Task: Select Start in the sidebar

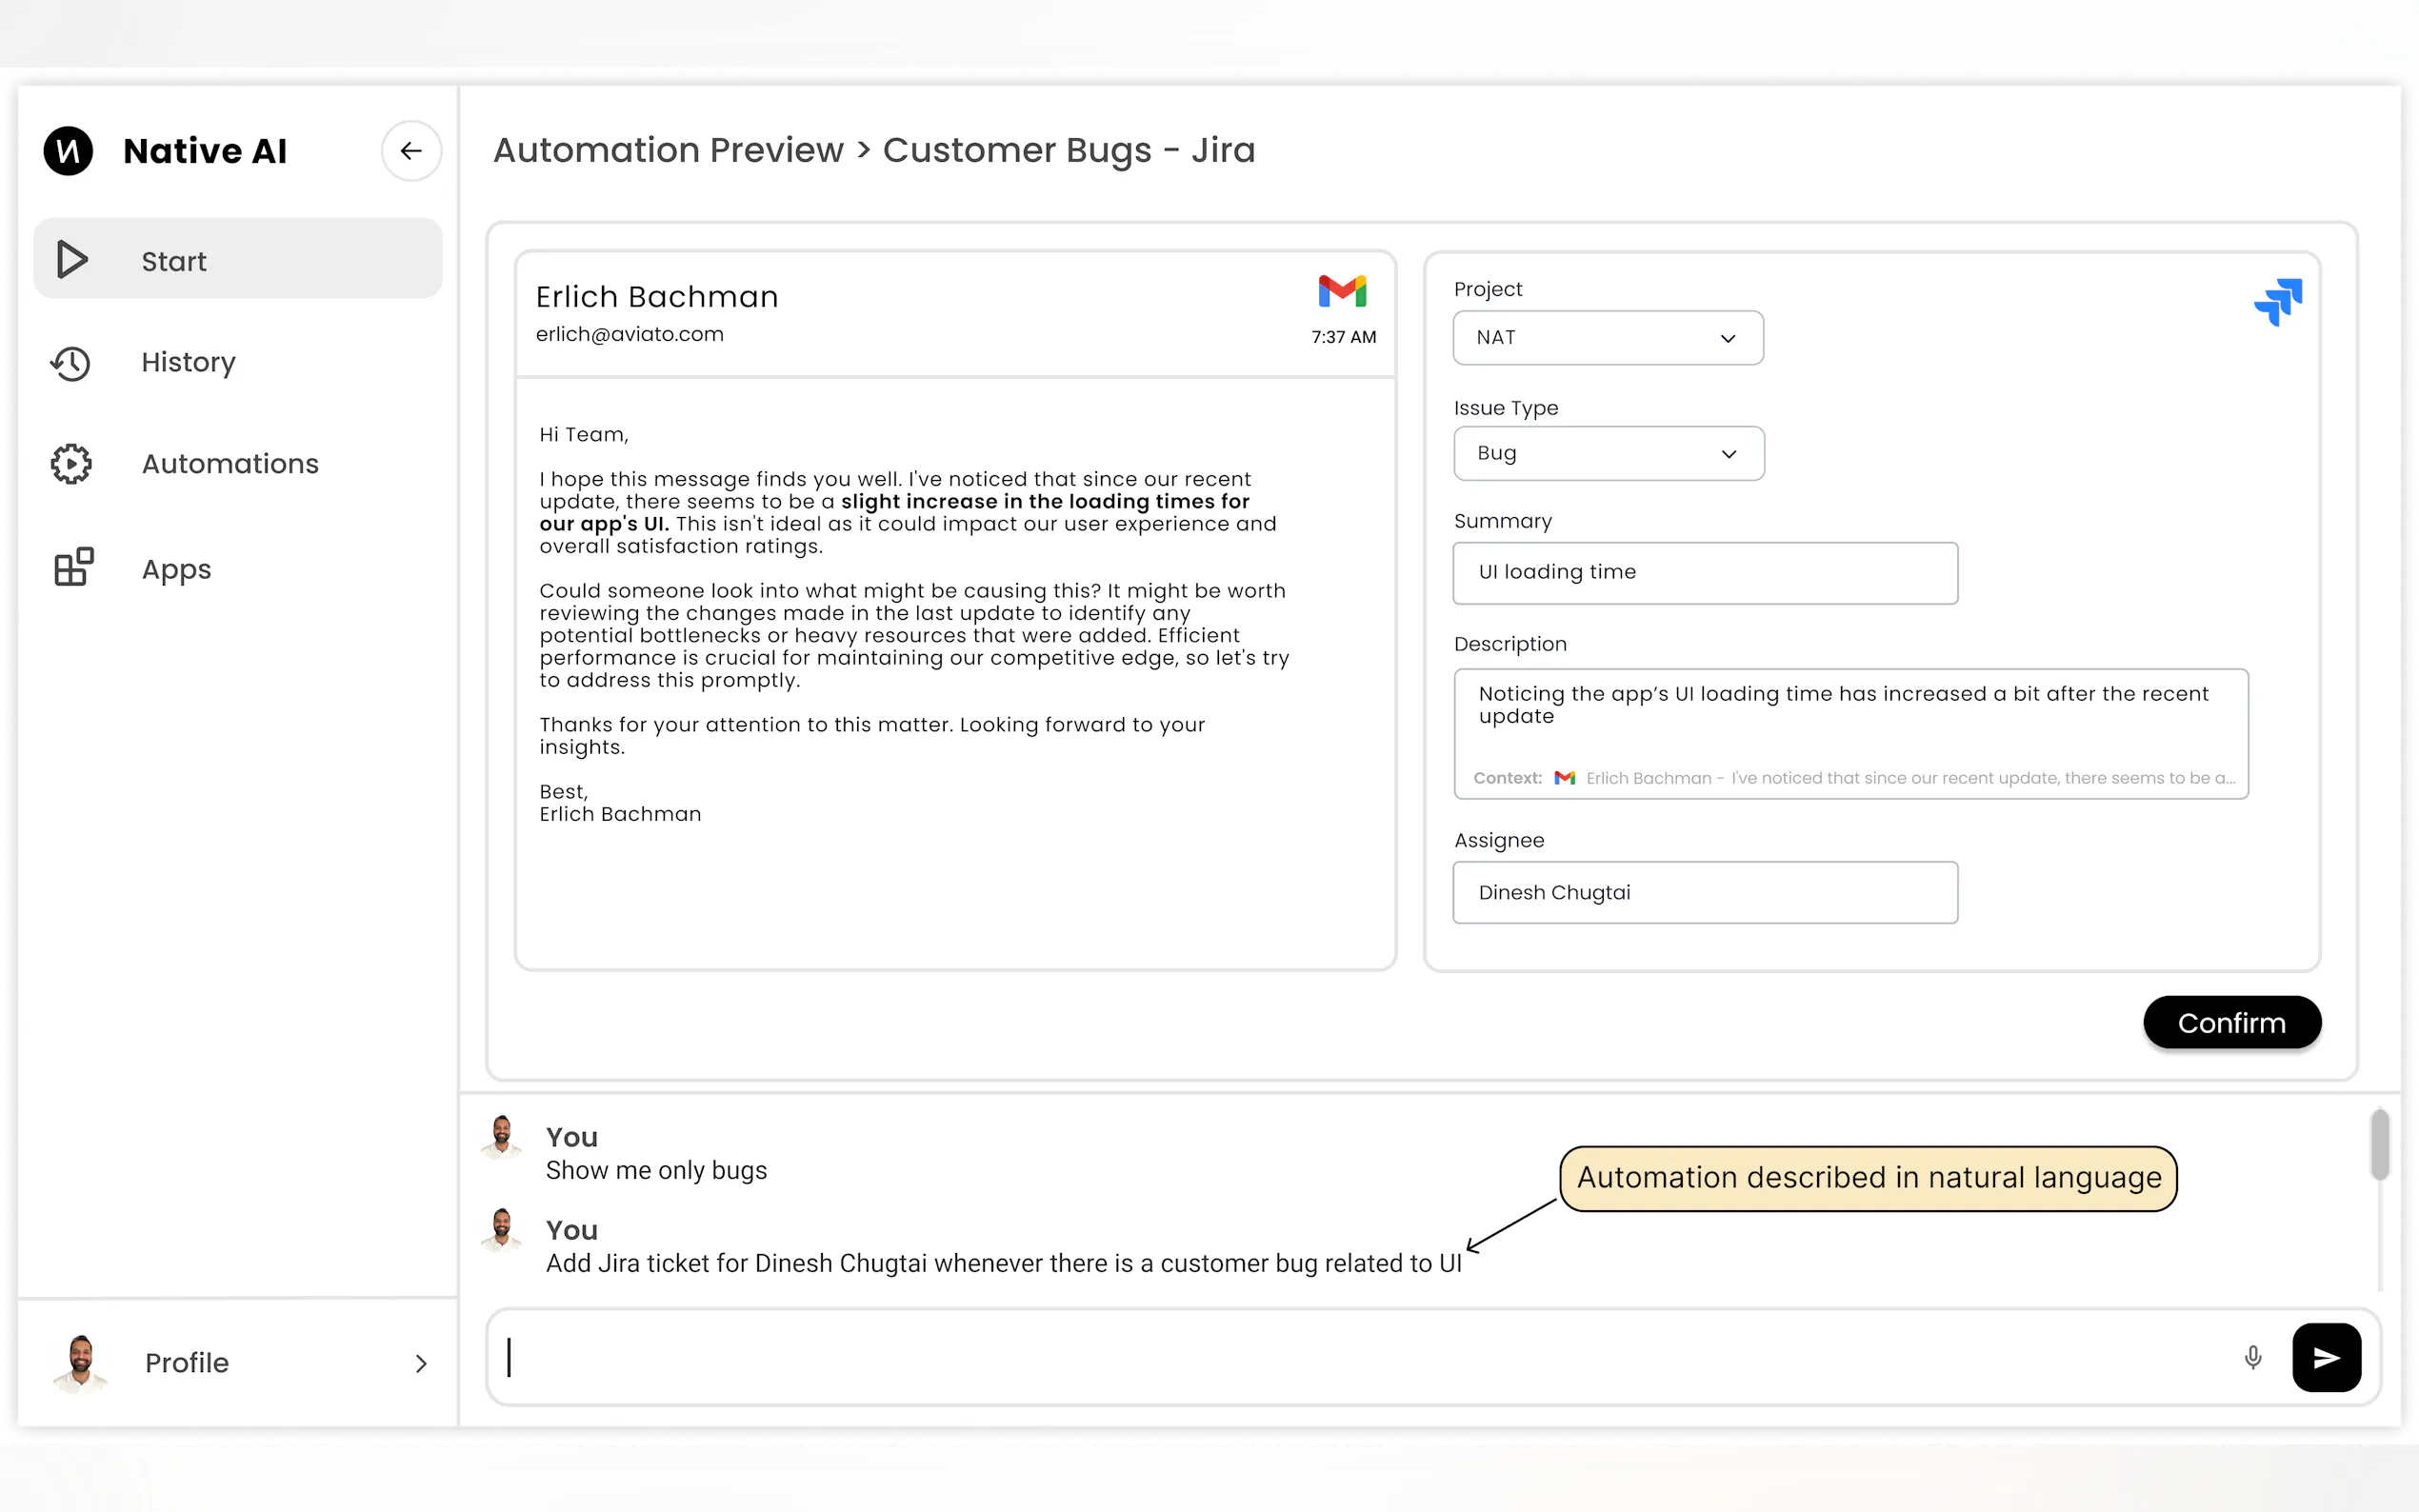Action: [x=238, y=260]
